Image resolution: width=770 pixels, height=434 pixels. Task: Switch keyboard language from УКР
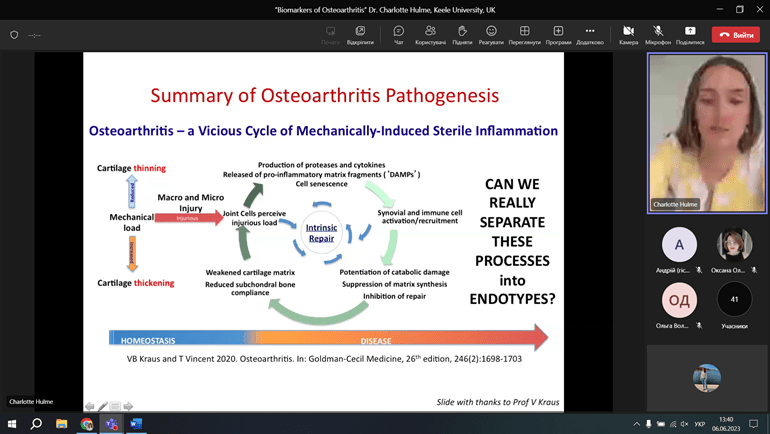coord(699,424)
